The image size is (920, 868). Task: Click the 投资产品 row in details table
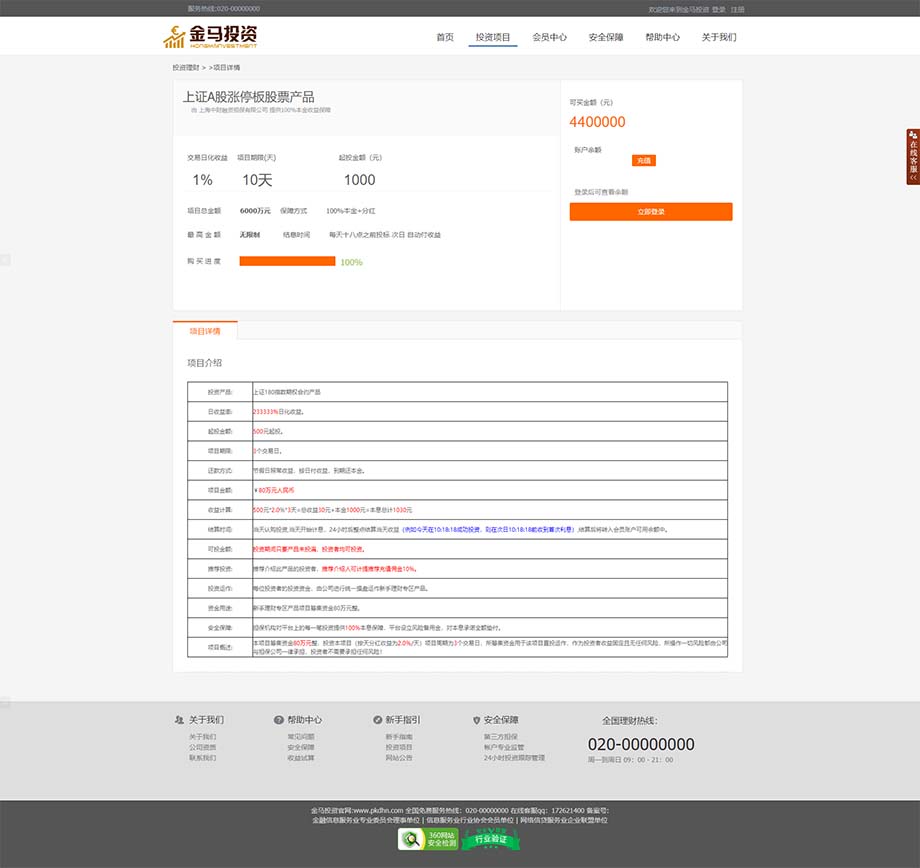[x=457, y=391]
